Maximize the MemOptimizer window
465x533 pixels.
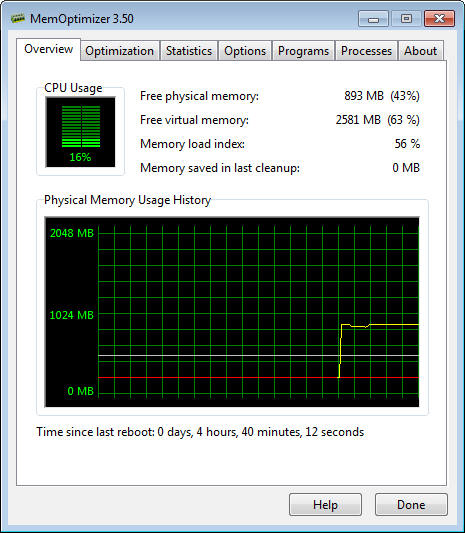(406, 18)
